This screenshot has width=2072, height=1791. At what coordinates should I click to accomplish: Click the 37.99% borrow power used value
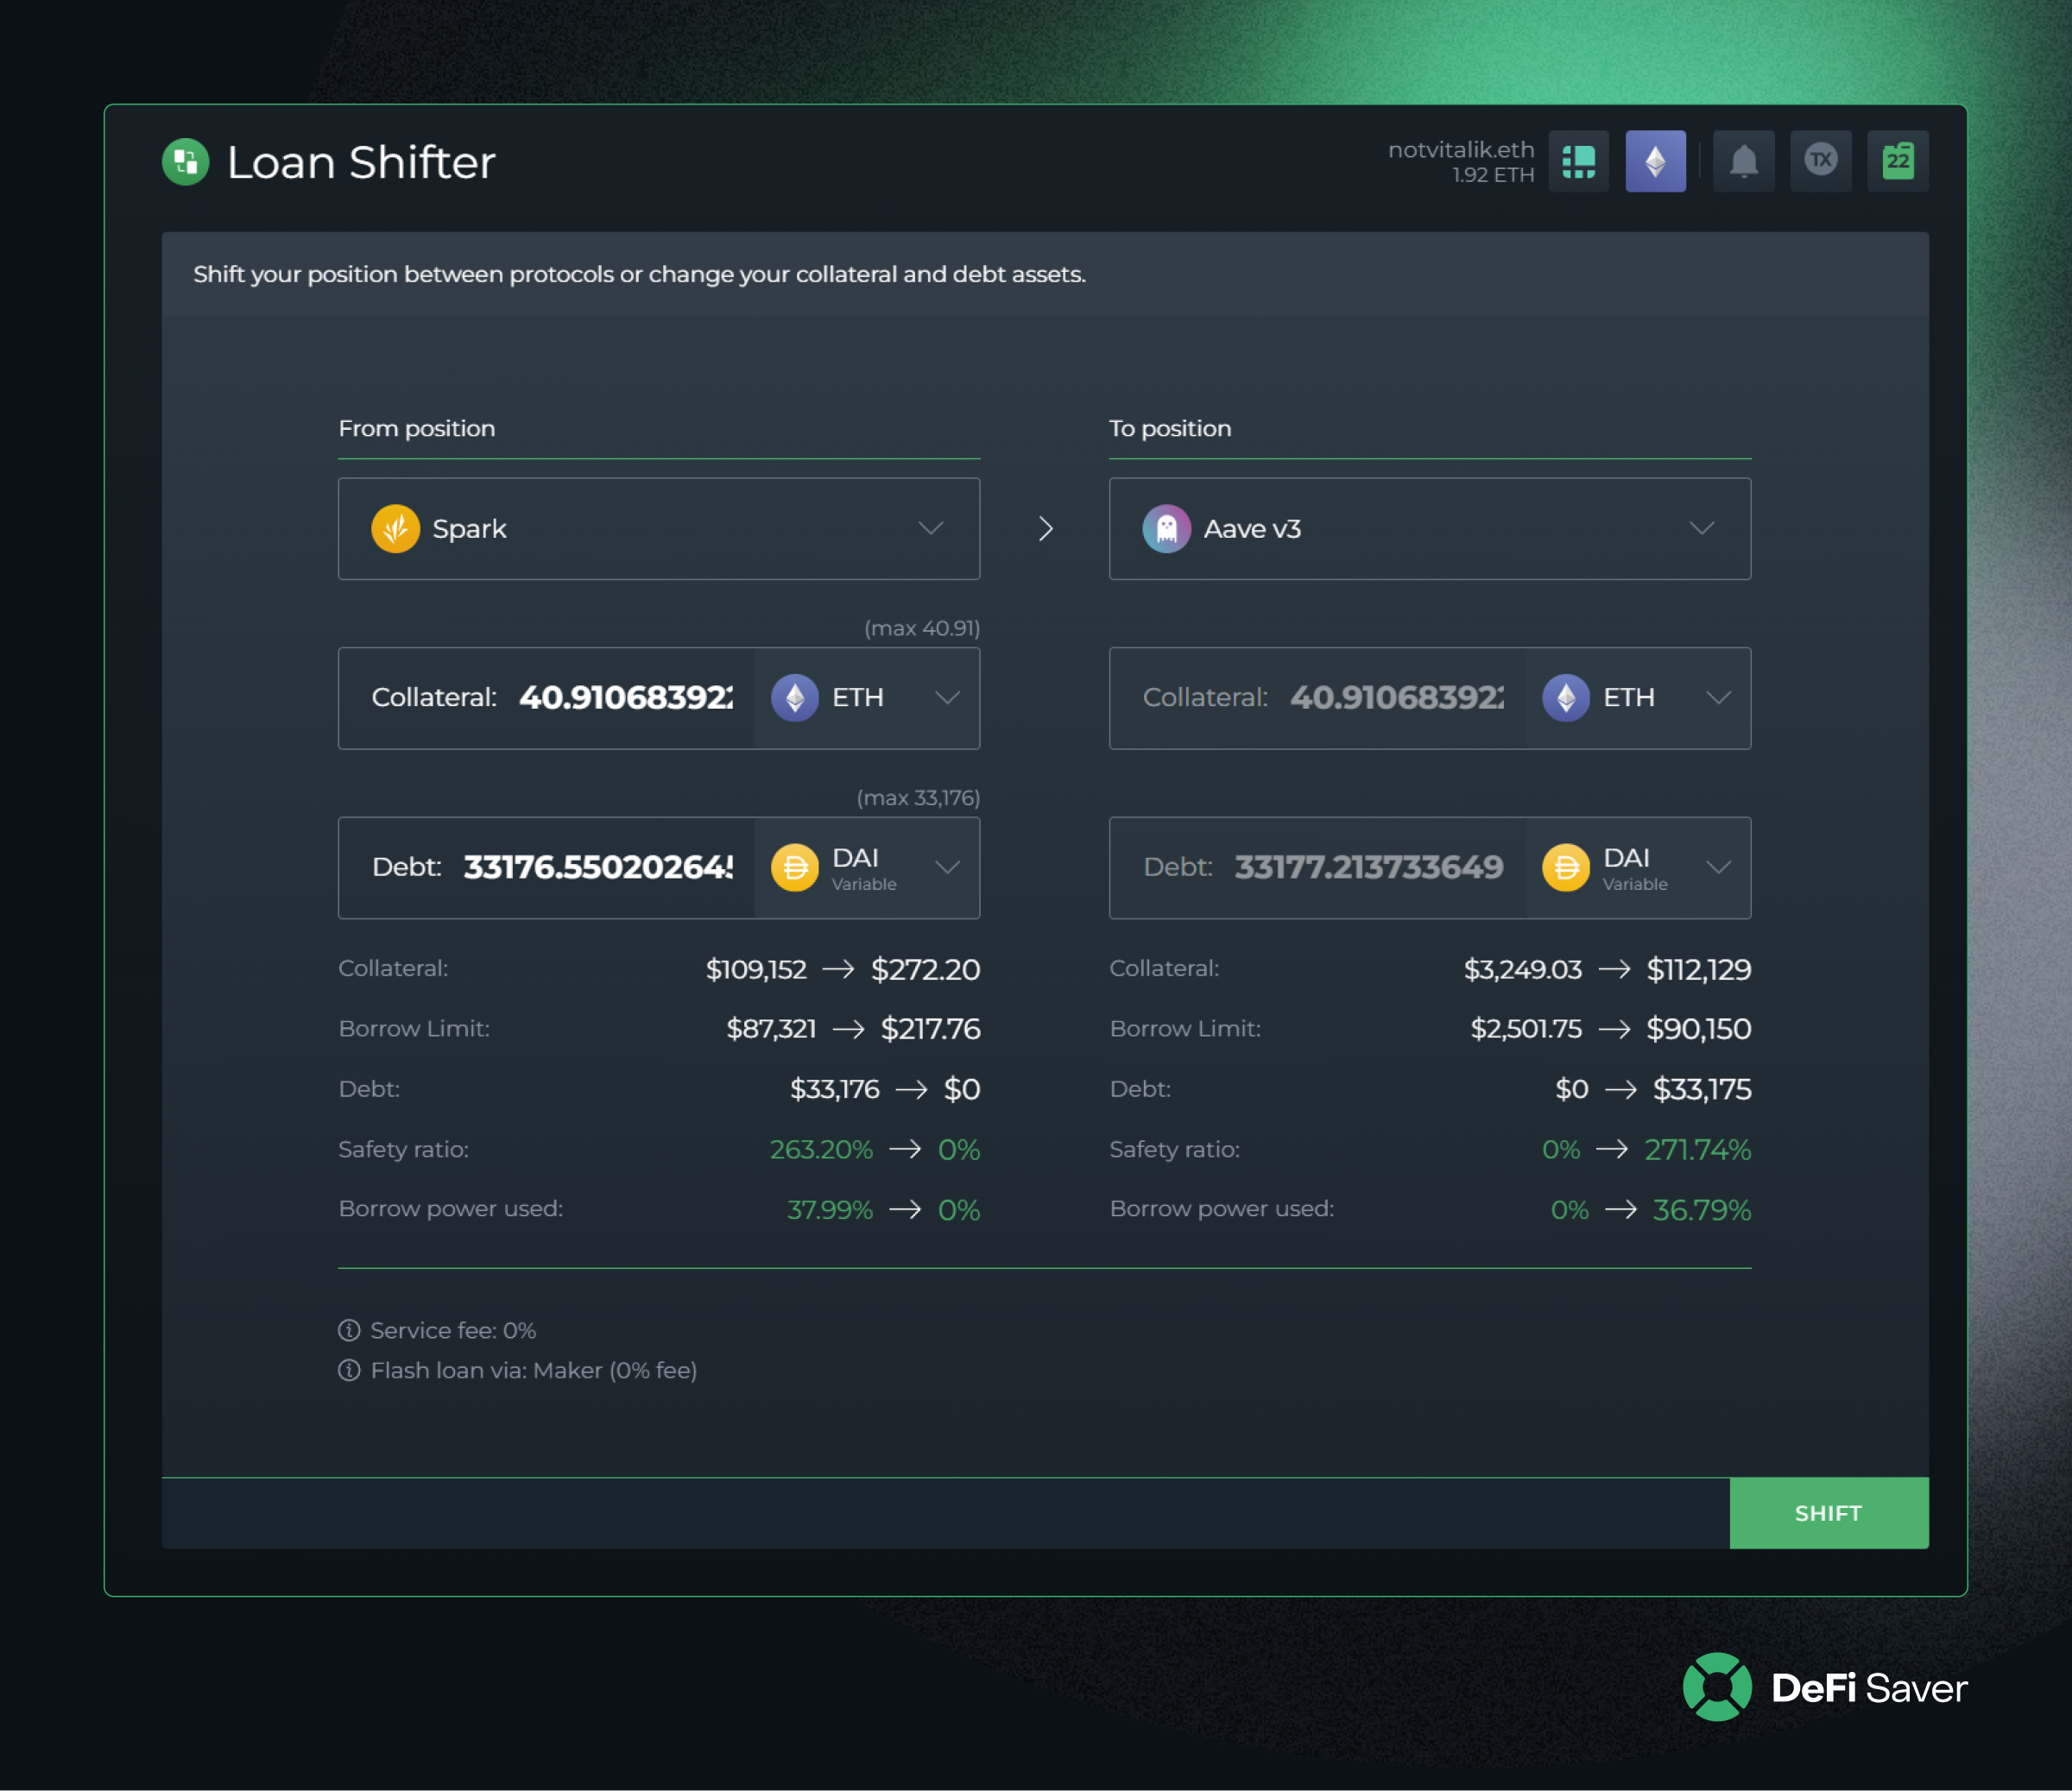pos(830,1210)
